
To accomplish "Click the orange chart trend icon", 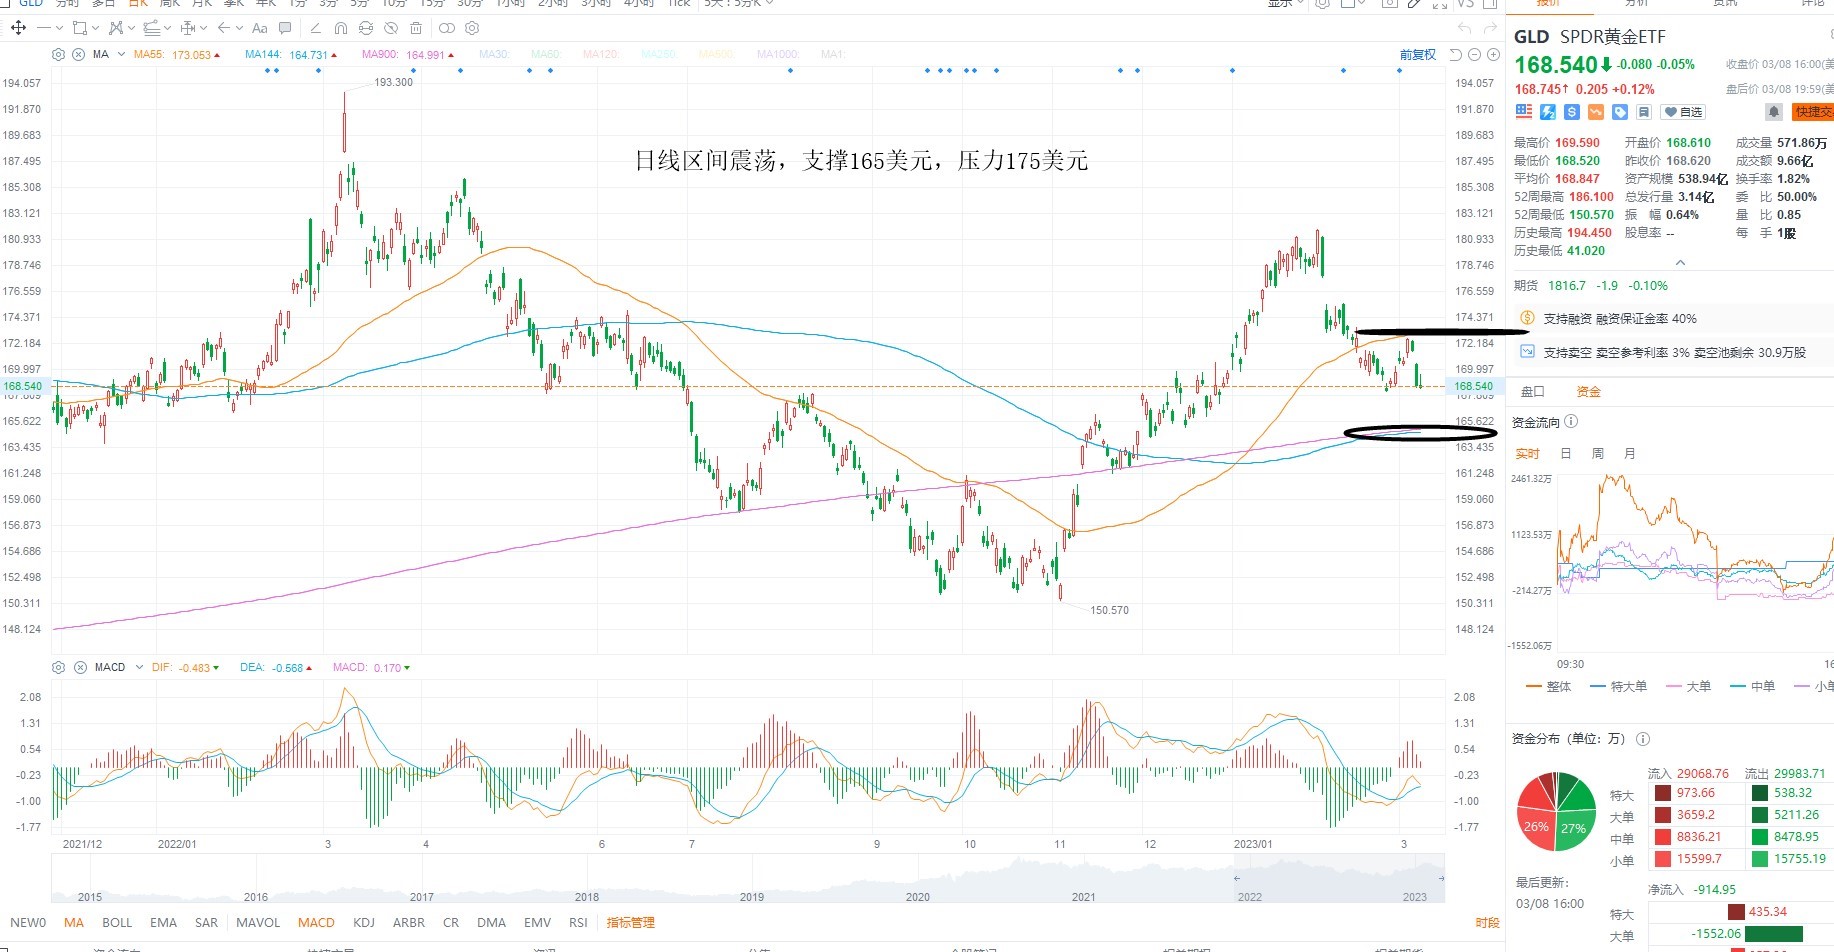I will (1596, 112).
